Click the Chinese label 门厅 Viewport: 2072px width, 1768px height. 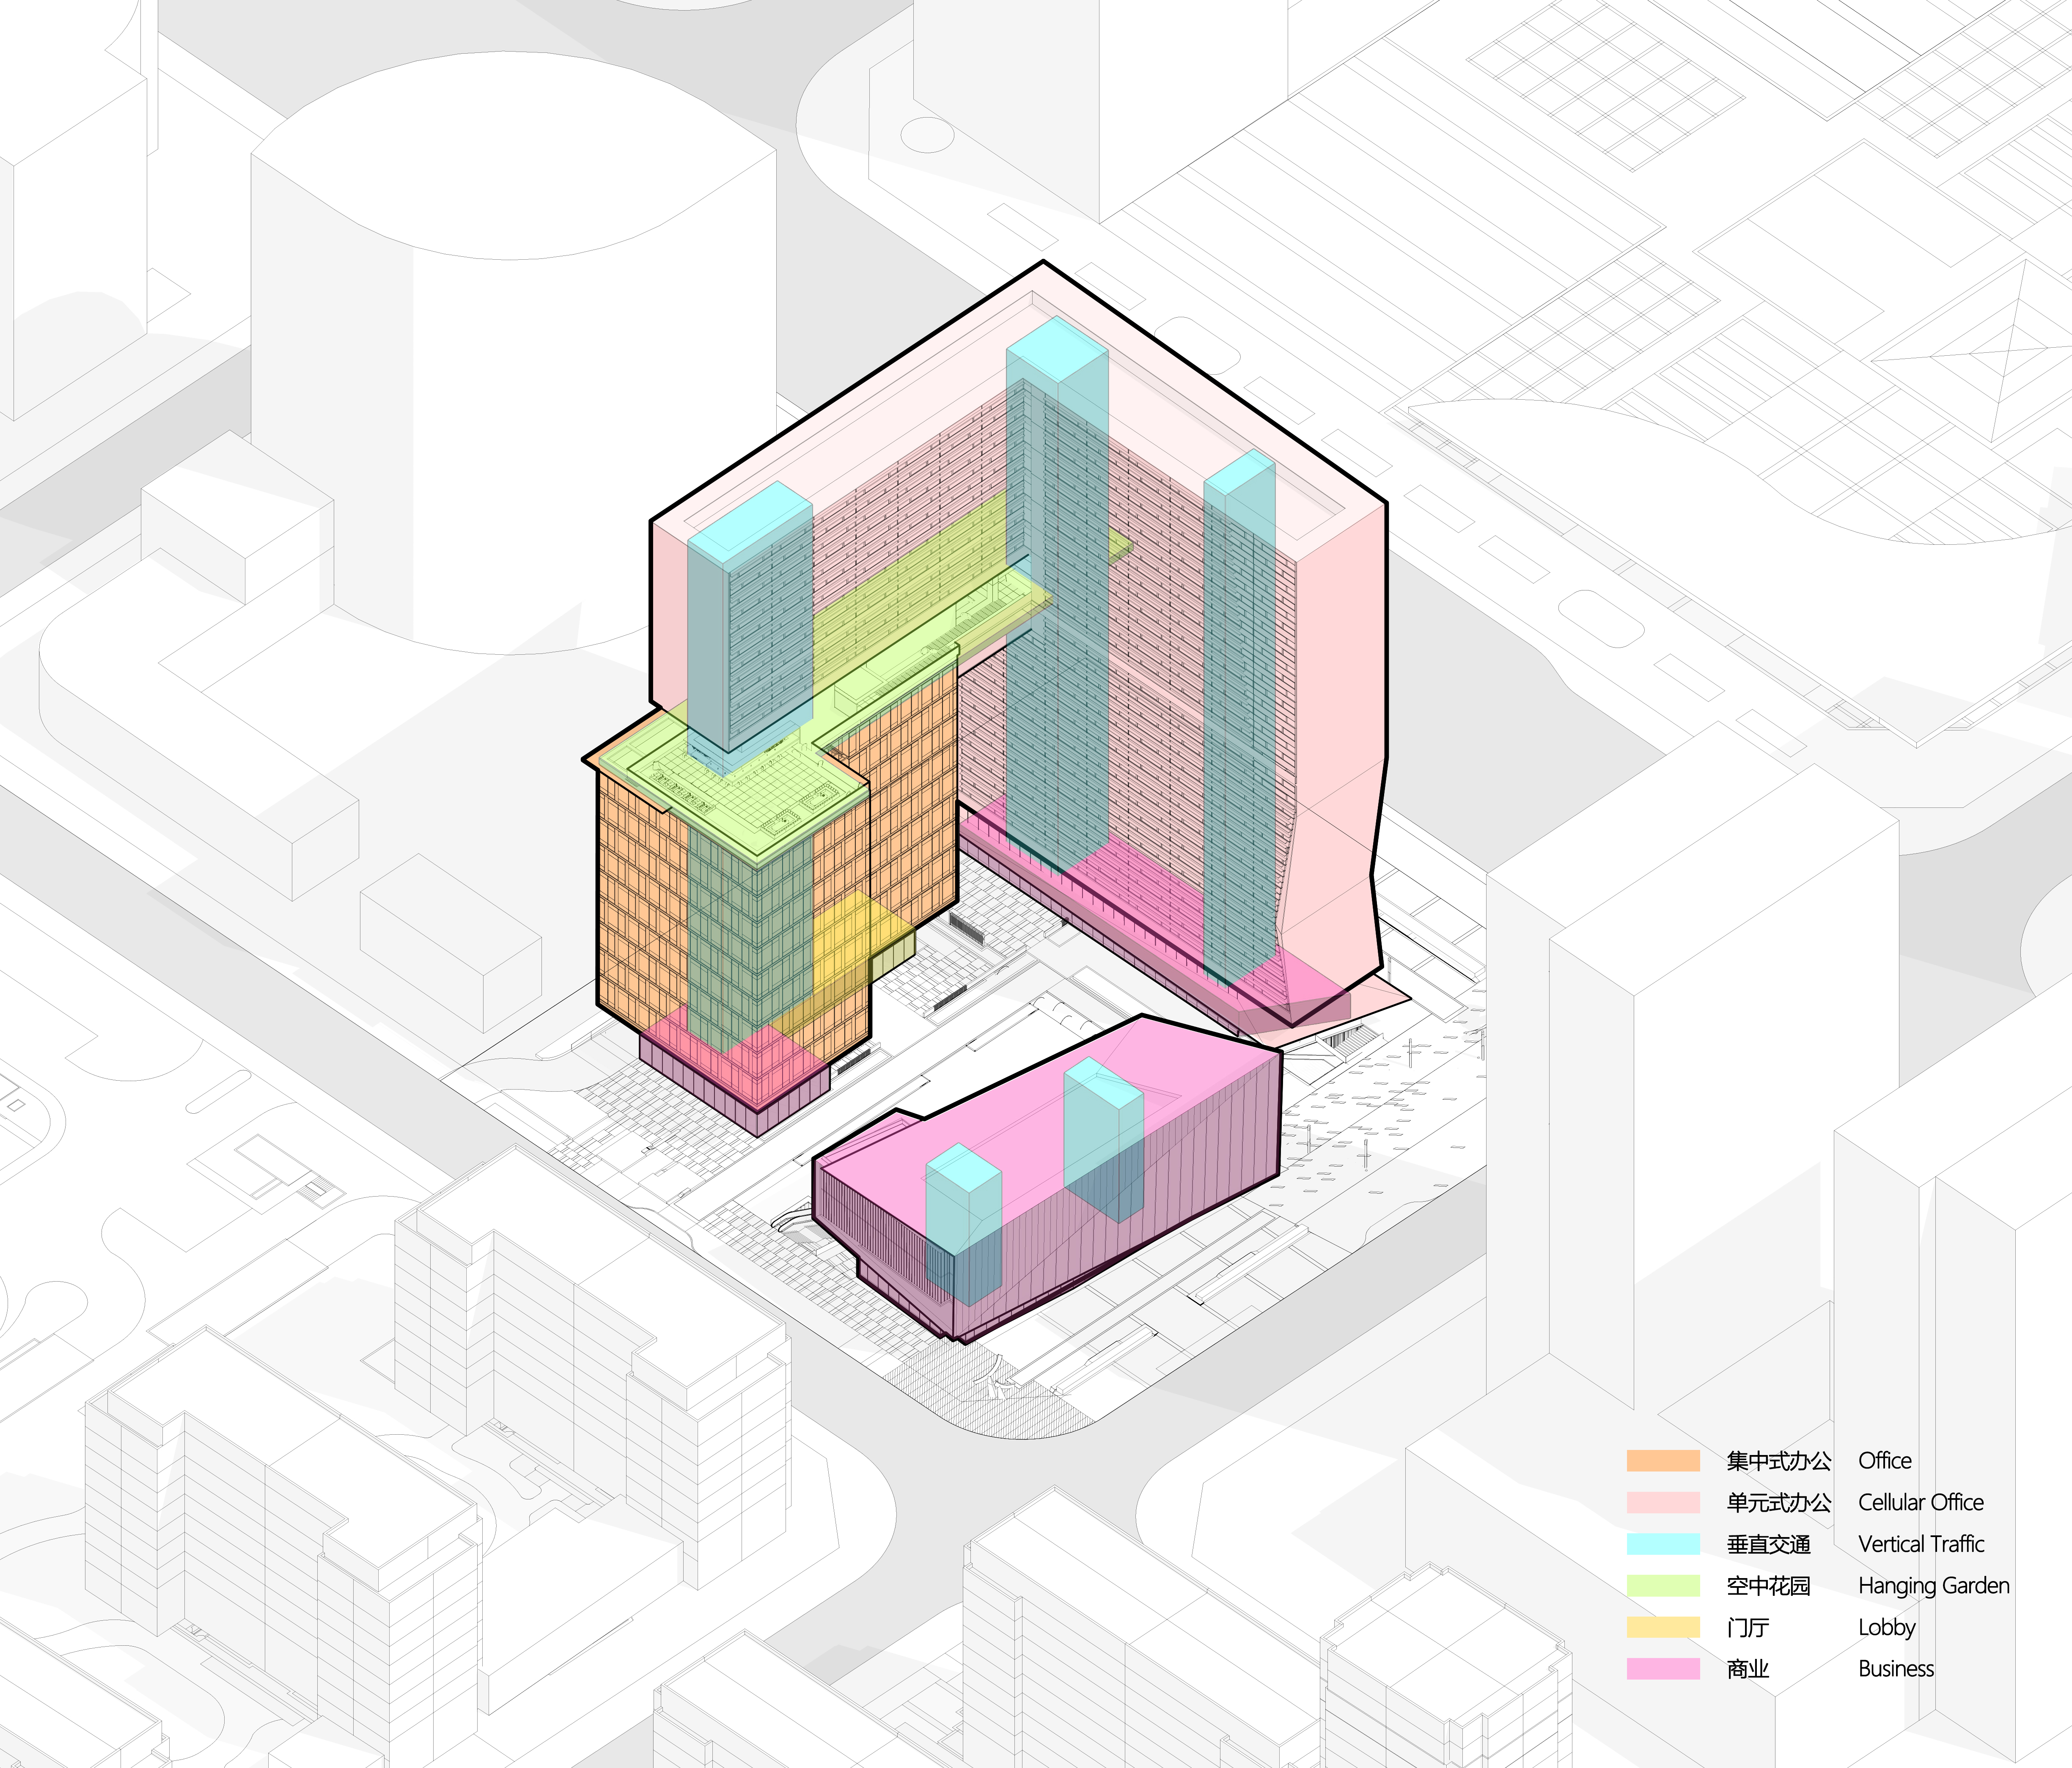pos(1748,1627)
